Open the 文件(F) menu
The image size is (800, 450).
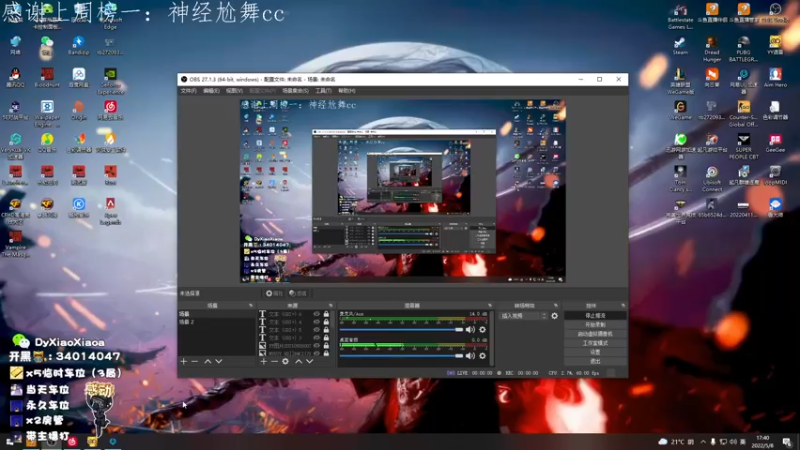(x=188, y=91)
